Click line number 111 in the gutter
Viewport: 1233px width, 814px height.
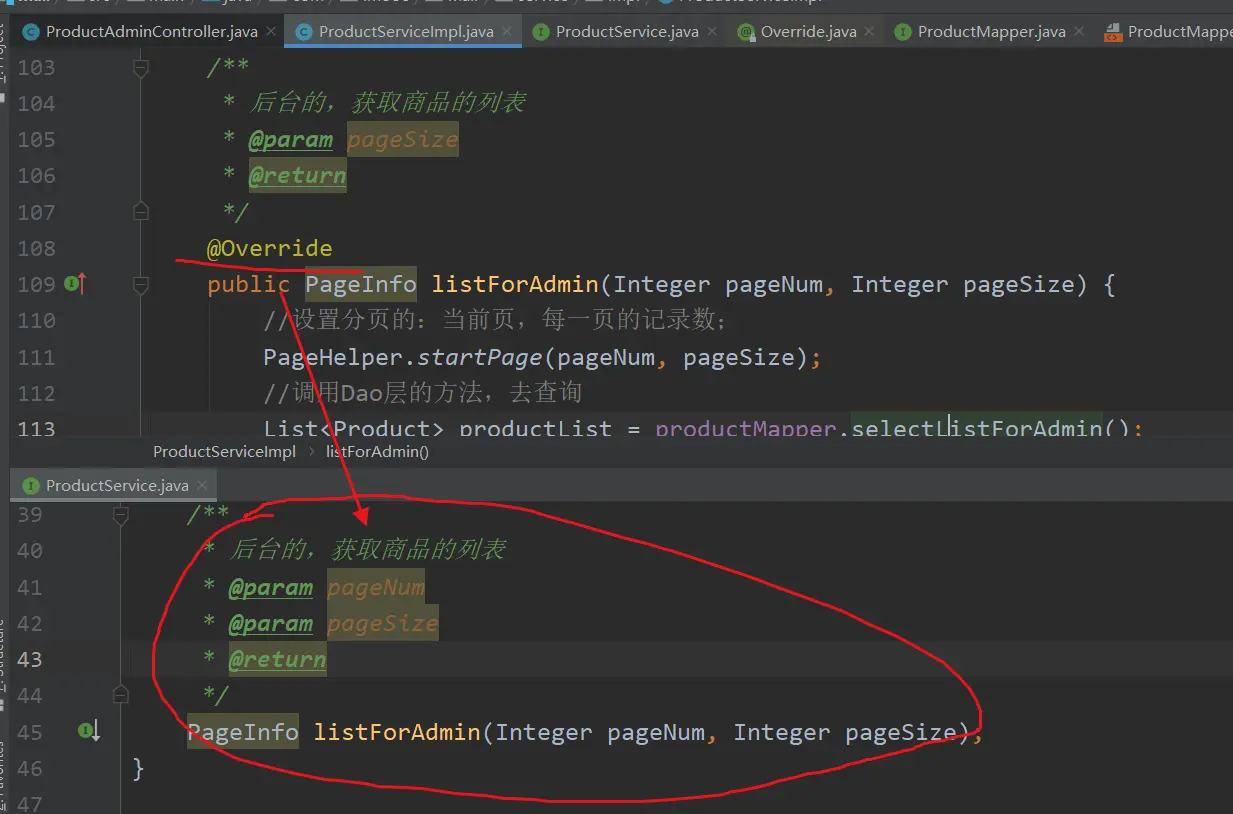click(37, 357)
